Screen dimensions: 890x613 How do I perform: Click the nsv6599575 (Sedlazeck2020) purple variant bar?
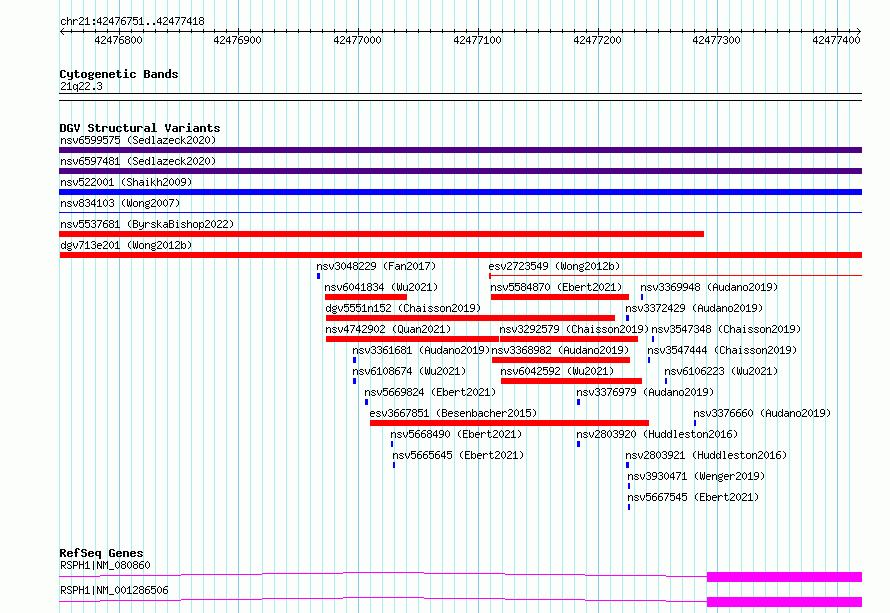point(460,150)
